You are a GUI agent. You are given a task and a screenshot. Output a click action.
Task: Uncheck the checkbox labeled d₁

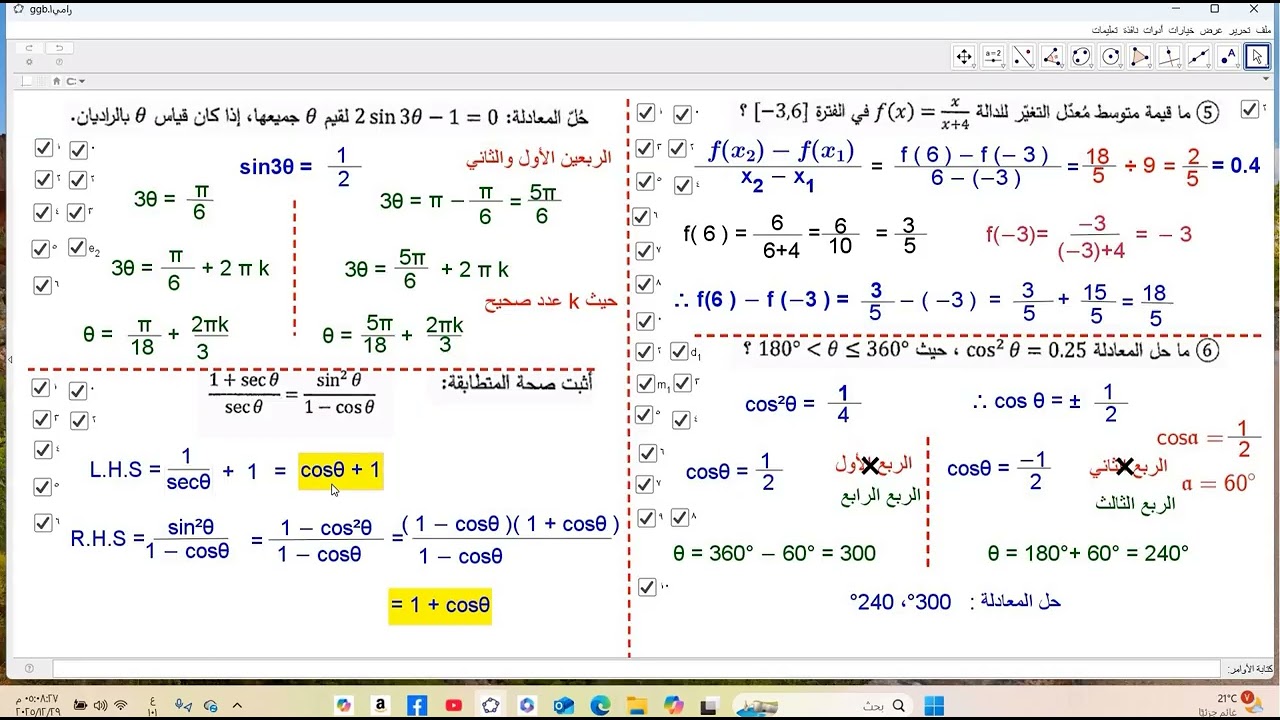(678, 351)
